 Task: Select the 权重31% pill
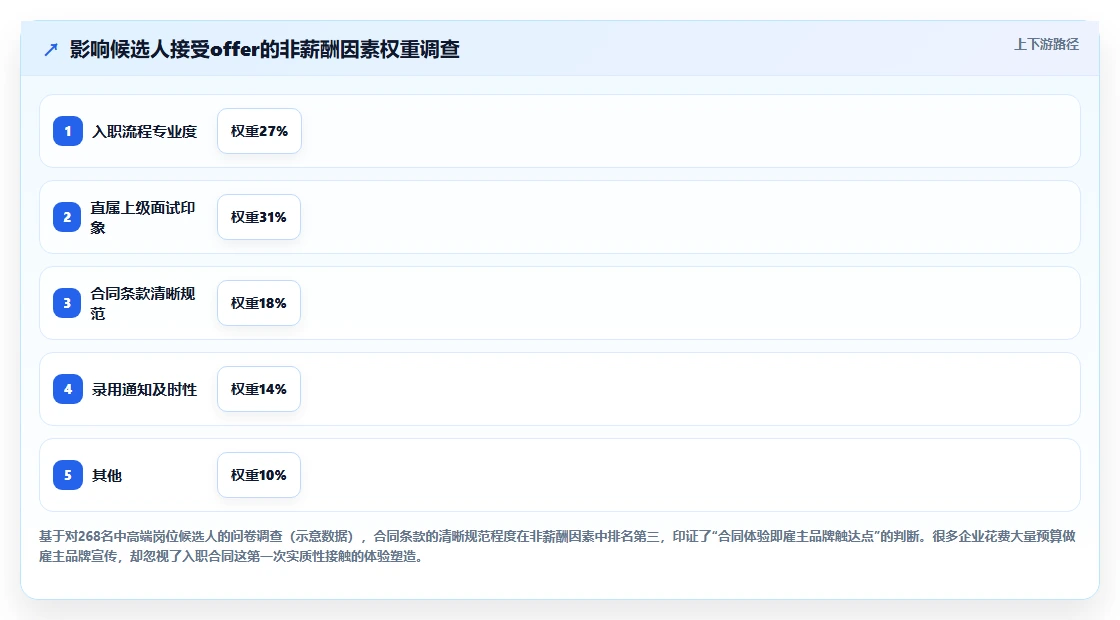pos(259,217)
